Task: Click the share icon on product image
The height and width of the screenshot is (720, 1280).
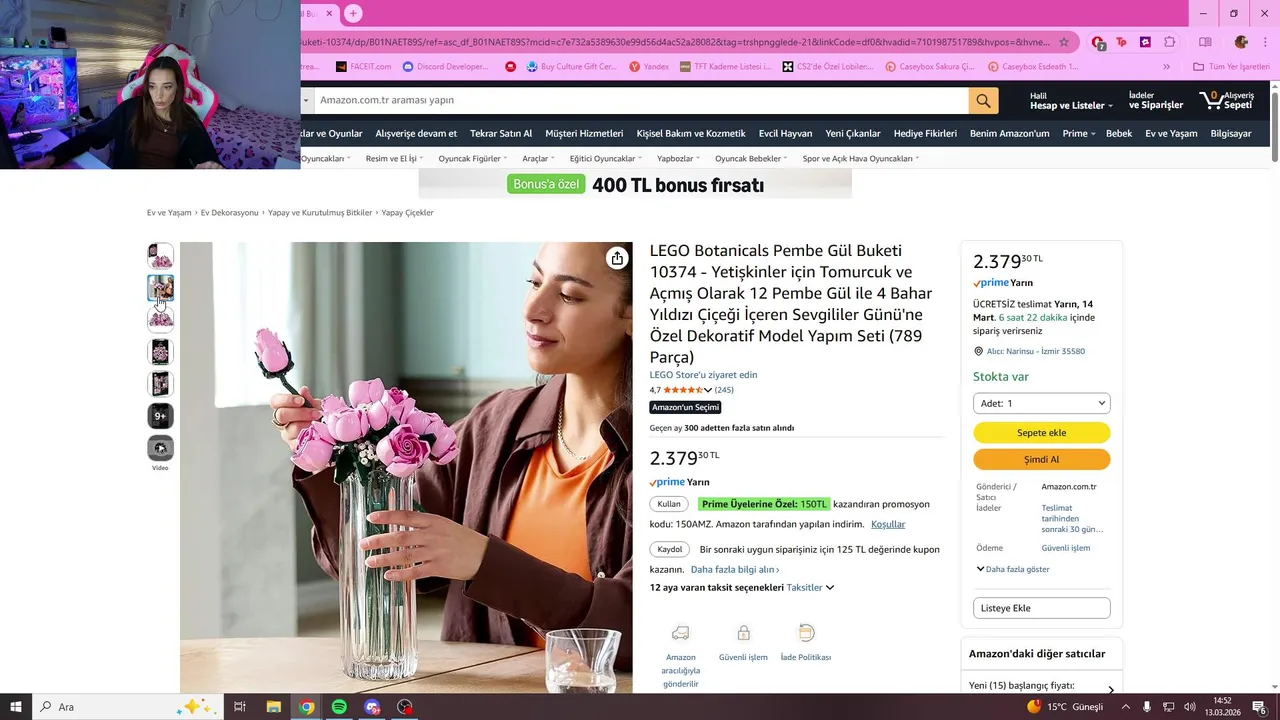Action: [617, 258]
